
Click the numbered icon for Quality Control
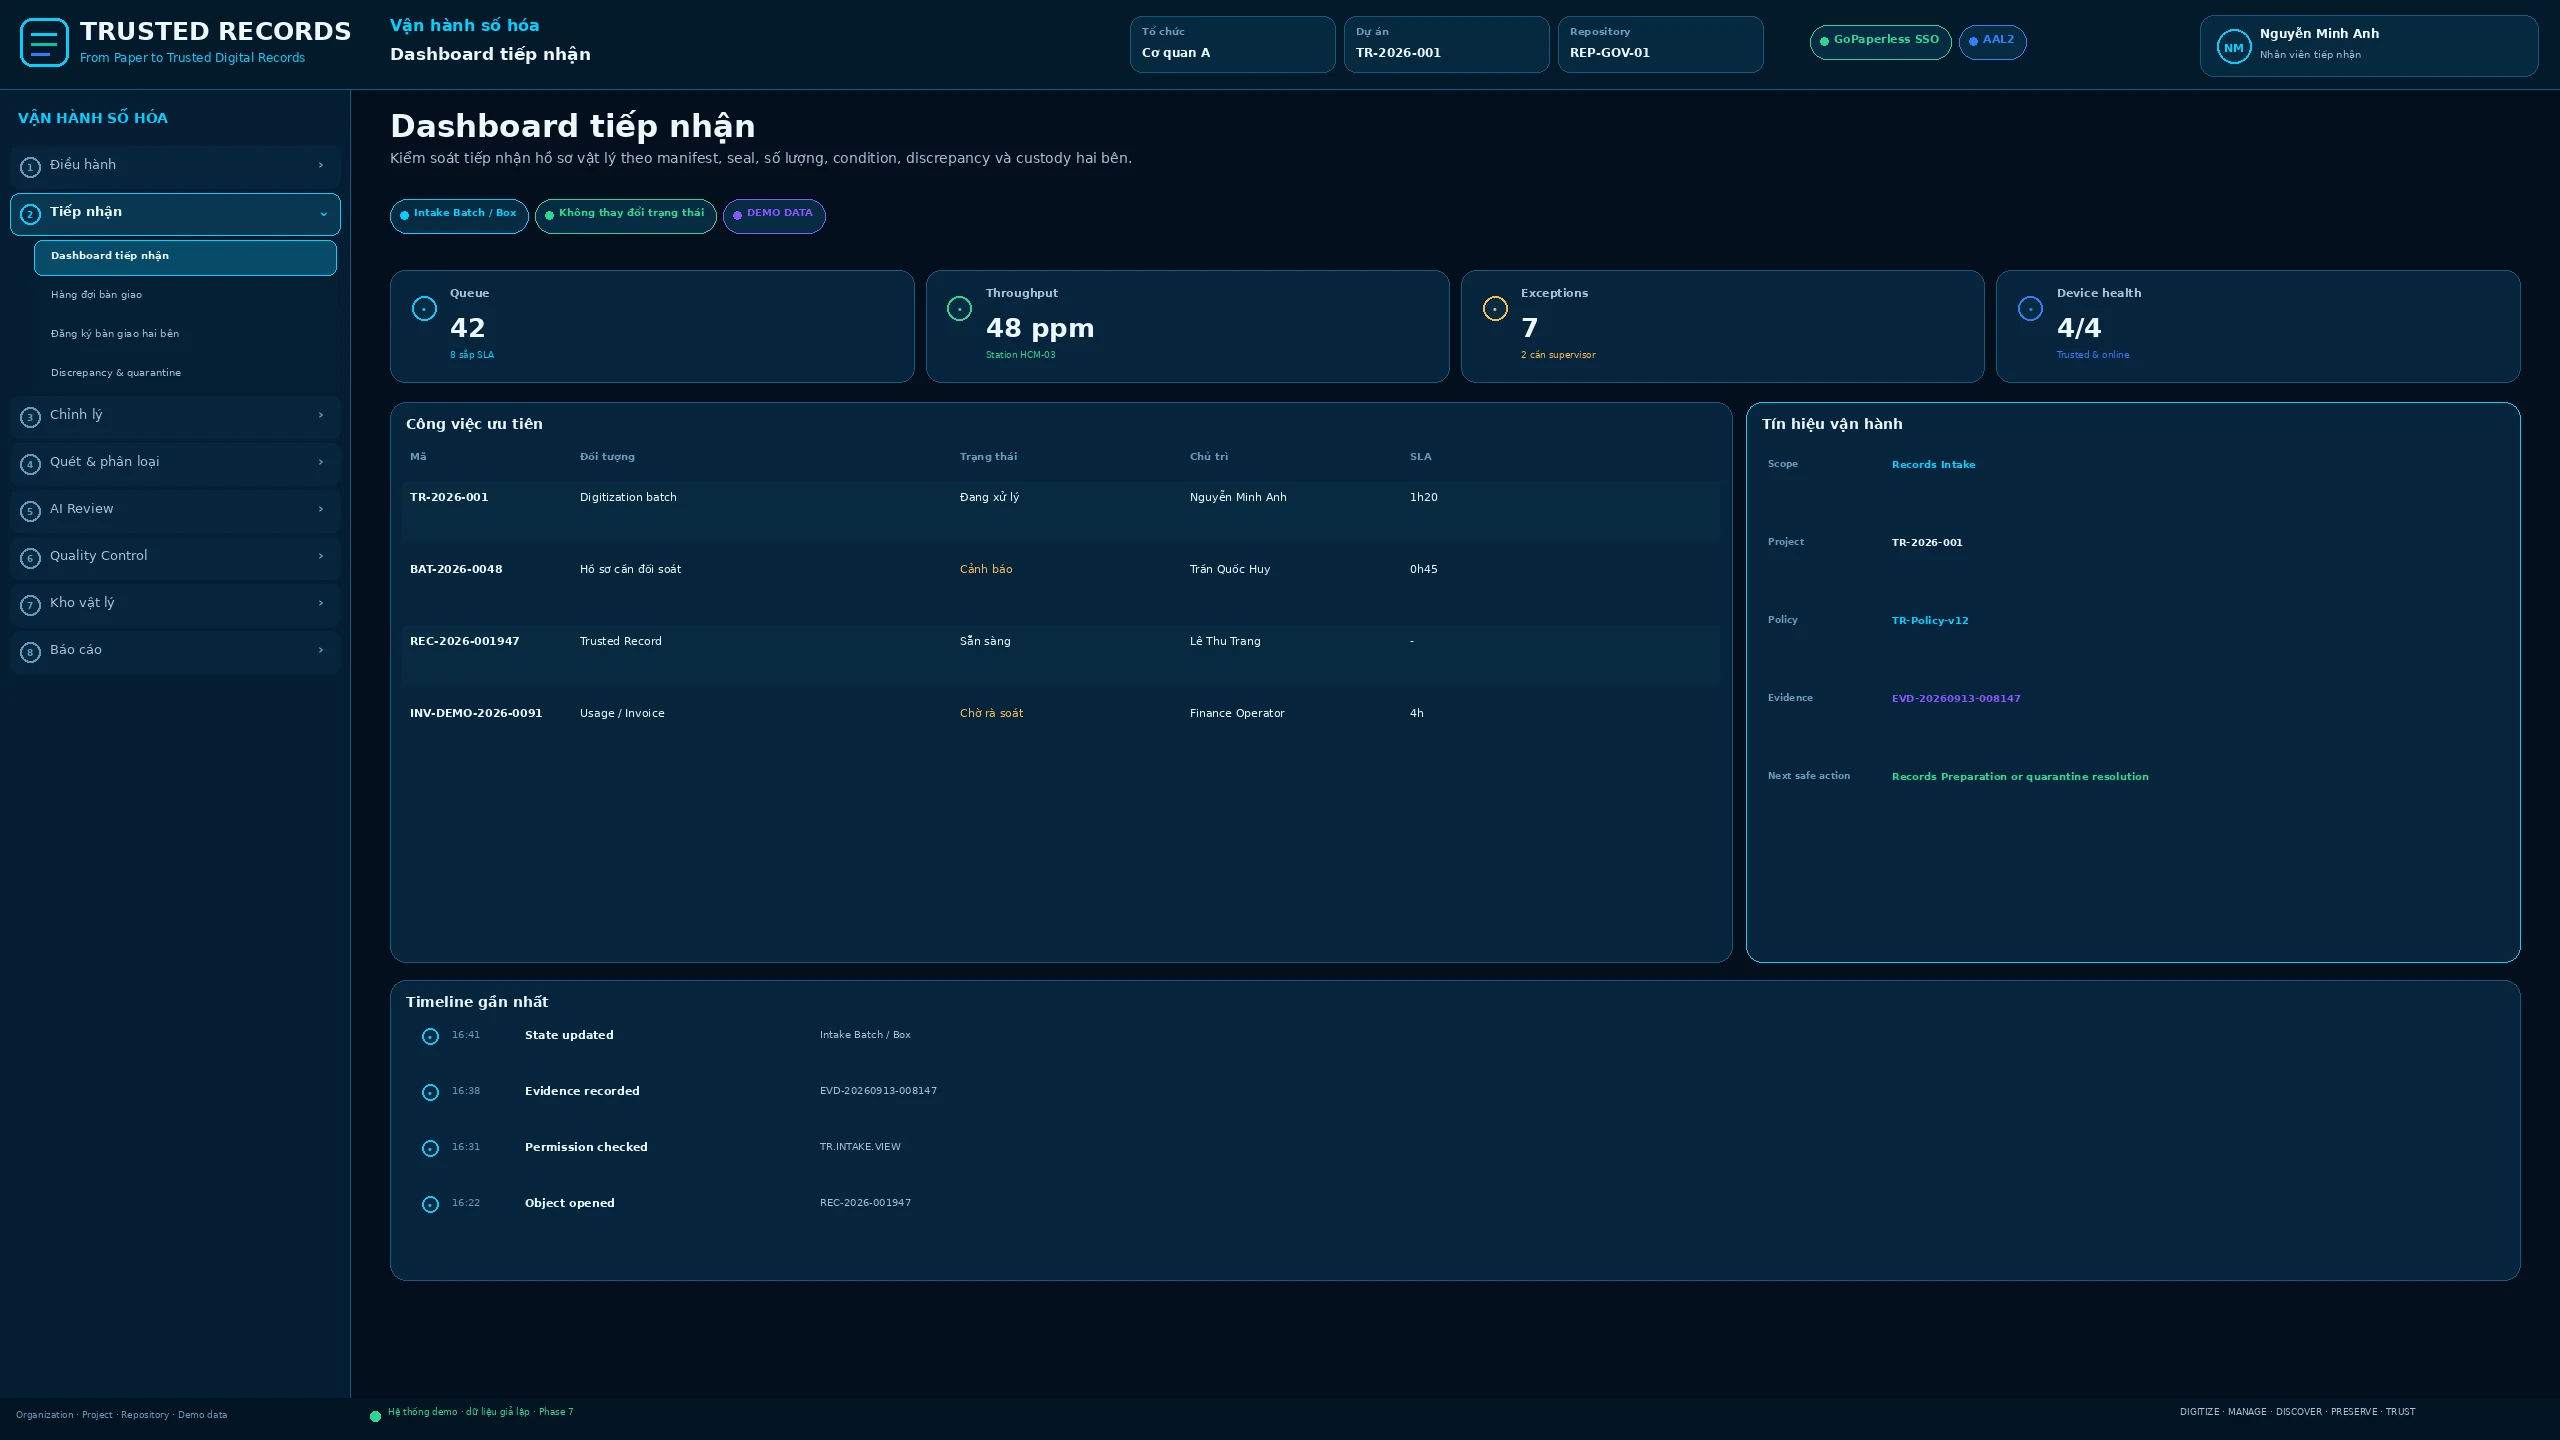coord(30,558)
